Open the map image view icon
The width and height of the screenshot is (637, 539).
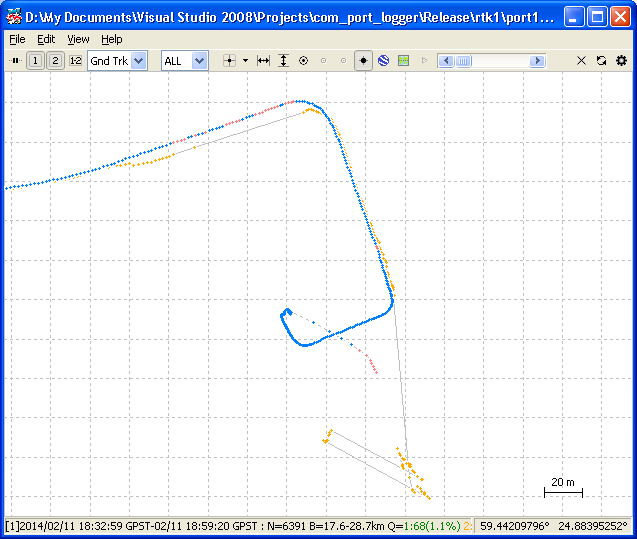pyautogui.click(x=403, y=61)
